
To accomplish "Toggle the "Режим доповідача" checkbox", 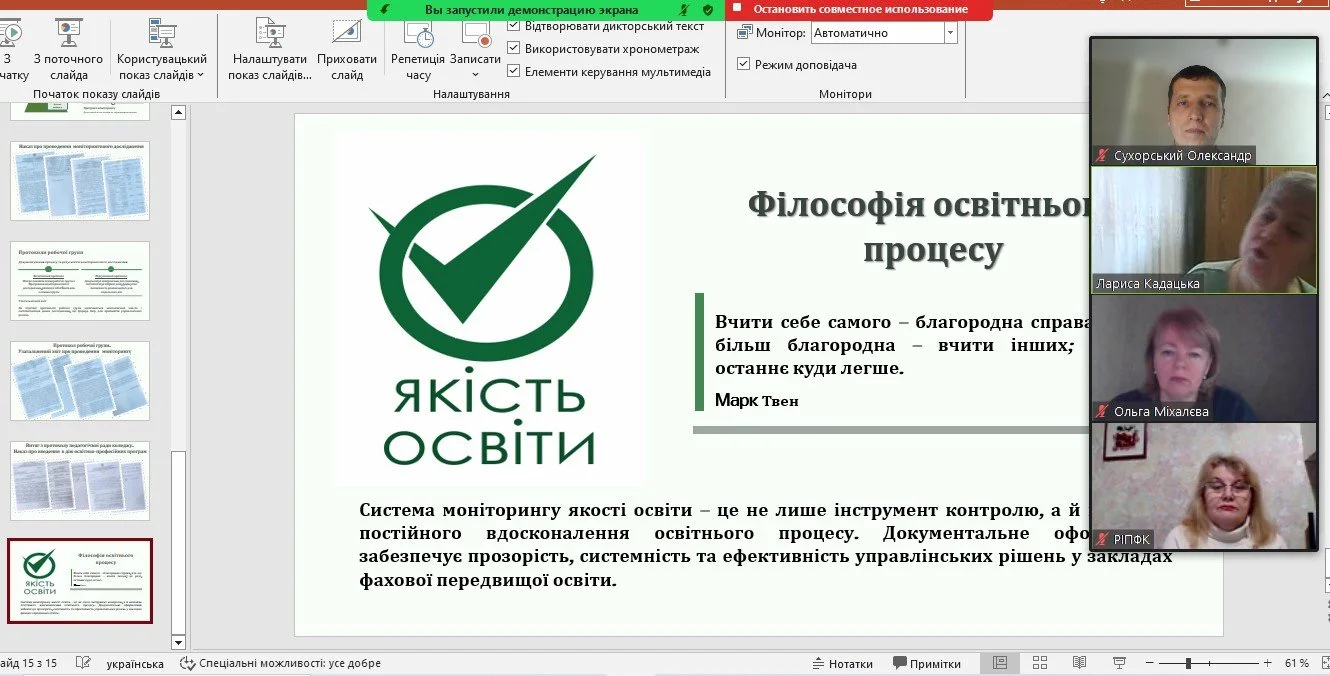I will tap(742, 63).
